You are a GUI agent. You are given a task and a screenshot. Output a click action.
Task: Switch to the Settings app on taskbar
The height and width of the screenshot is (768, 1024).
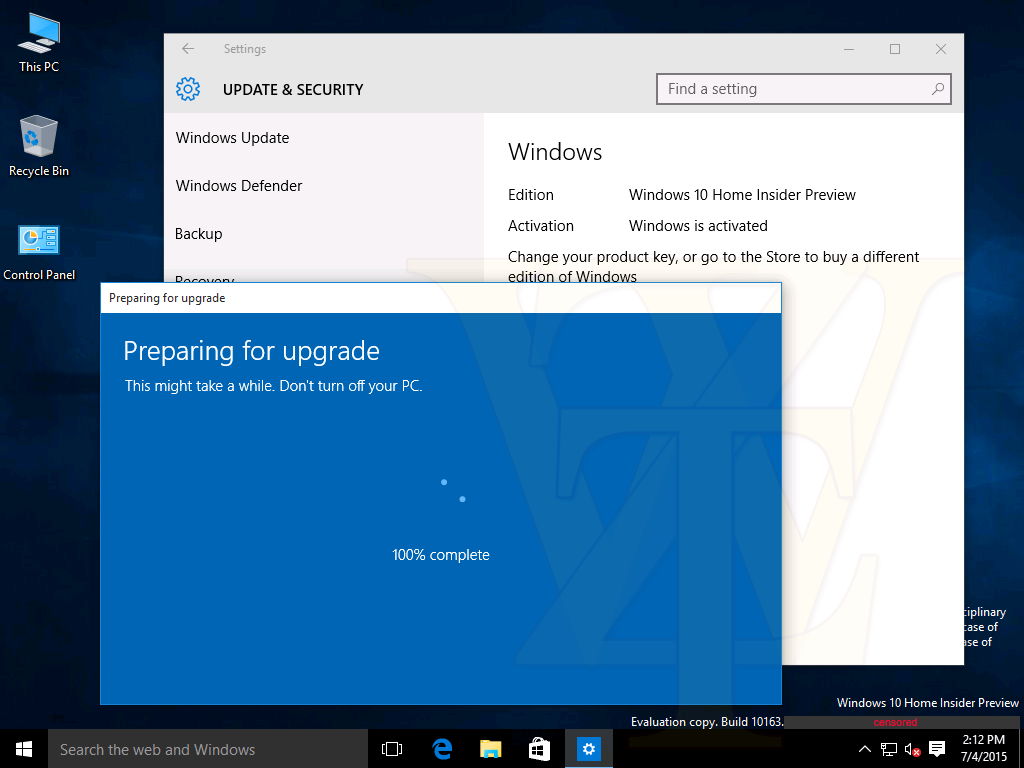[588, 748]
